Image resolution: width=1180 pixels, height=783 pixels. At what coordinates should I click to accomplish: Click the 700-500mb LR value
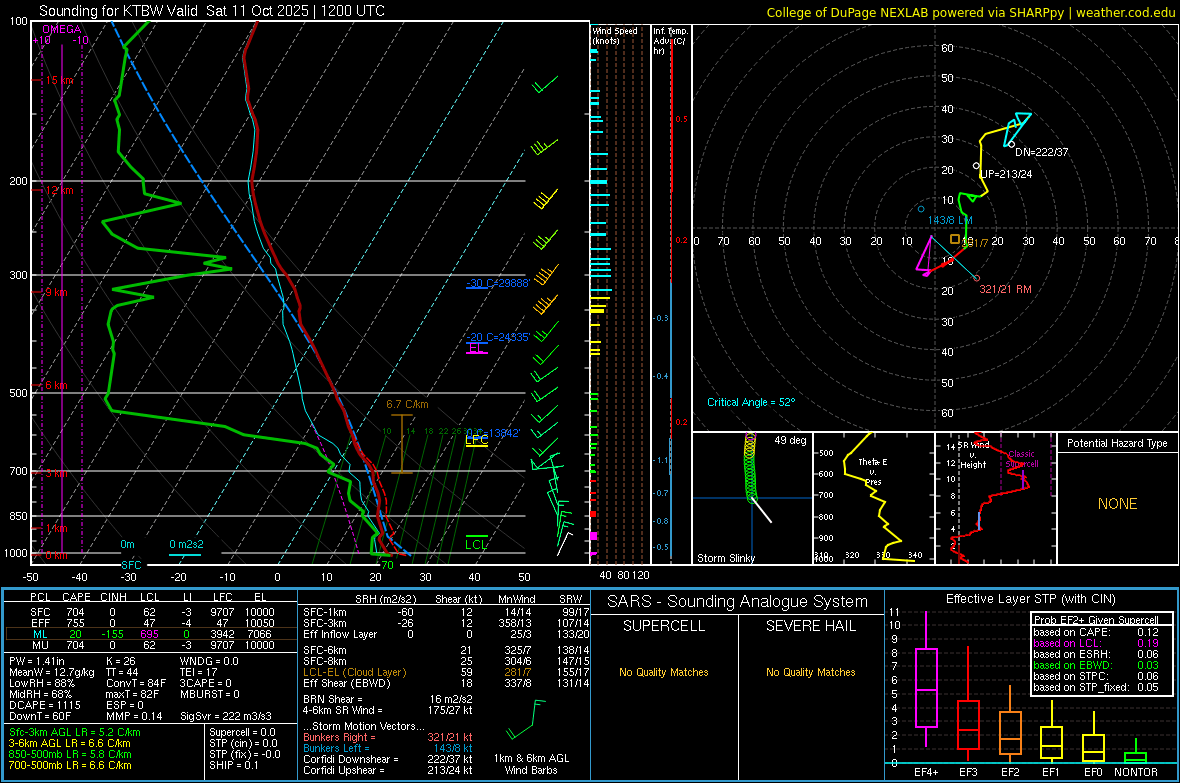(x=70, y=765)
